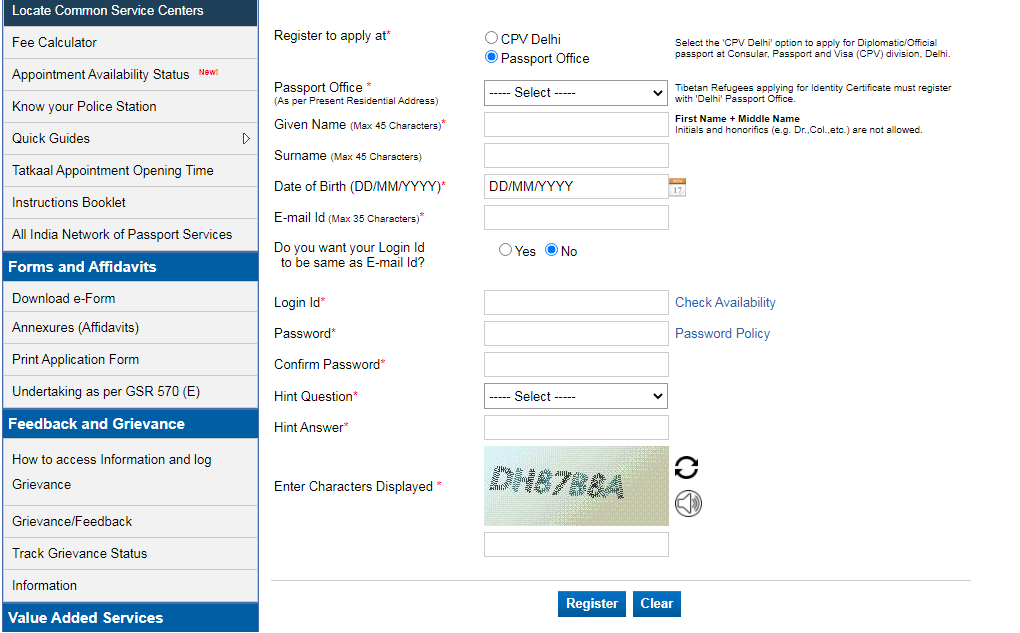
Task: Open Undertaking as per GSR 570 (E)
Action: (130, 391)
